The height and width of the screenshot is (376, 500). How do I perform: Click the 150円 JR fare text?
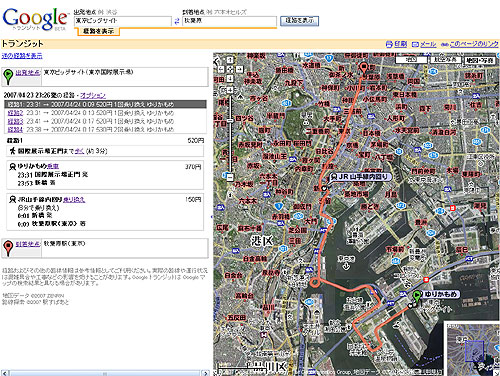pyautogui.click(x=193, y=199)
